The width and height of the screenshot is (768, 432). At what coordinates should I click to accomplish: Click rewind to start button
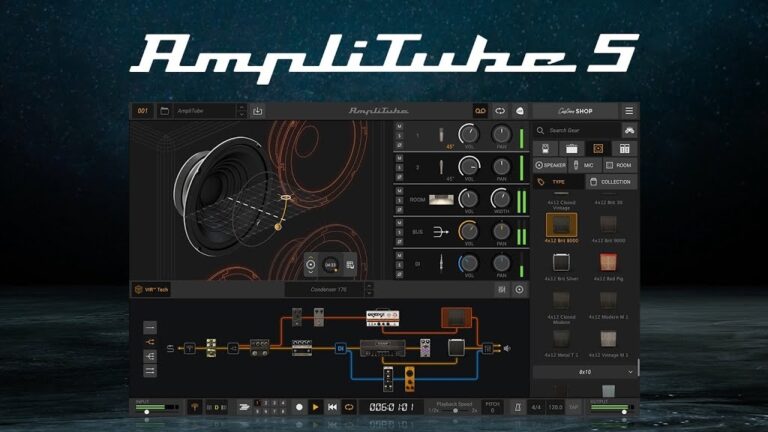click(332, 407)
